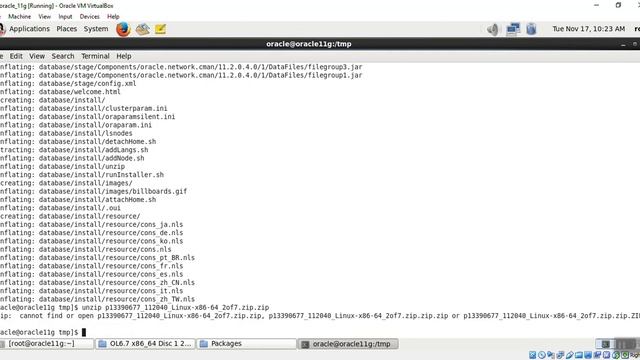The width and height of the screenshot is (640, 360).
Task: Open the notes launcher with pencil icon
Action: [160, 29]
